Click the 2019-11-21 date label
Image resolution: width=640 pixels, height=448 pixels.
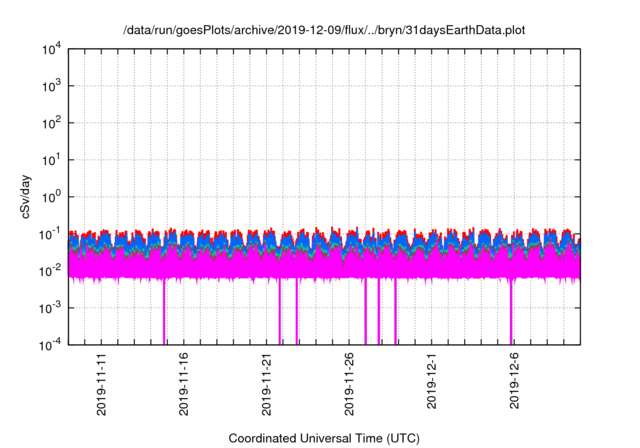pos(266,384)
